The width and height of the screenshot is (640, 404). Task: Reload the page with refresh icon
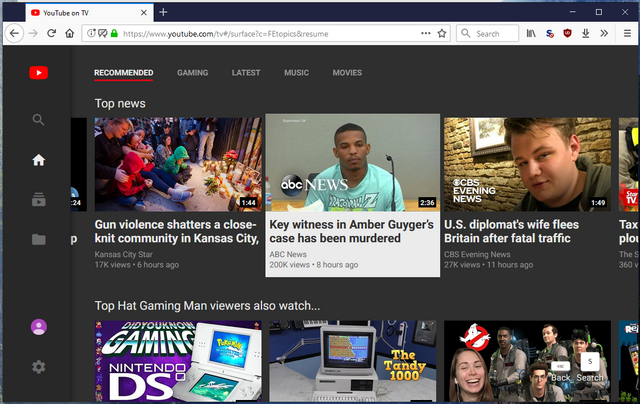point(51,33)
